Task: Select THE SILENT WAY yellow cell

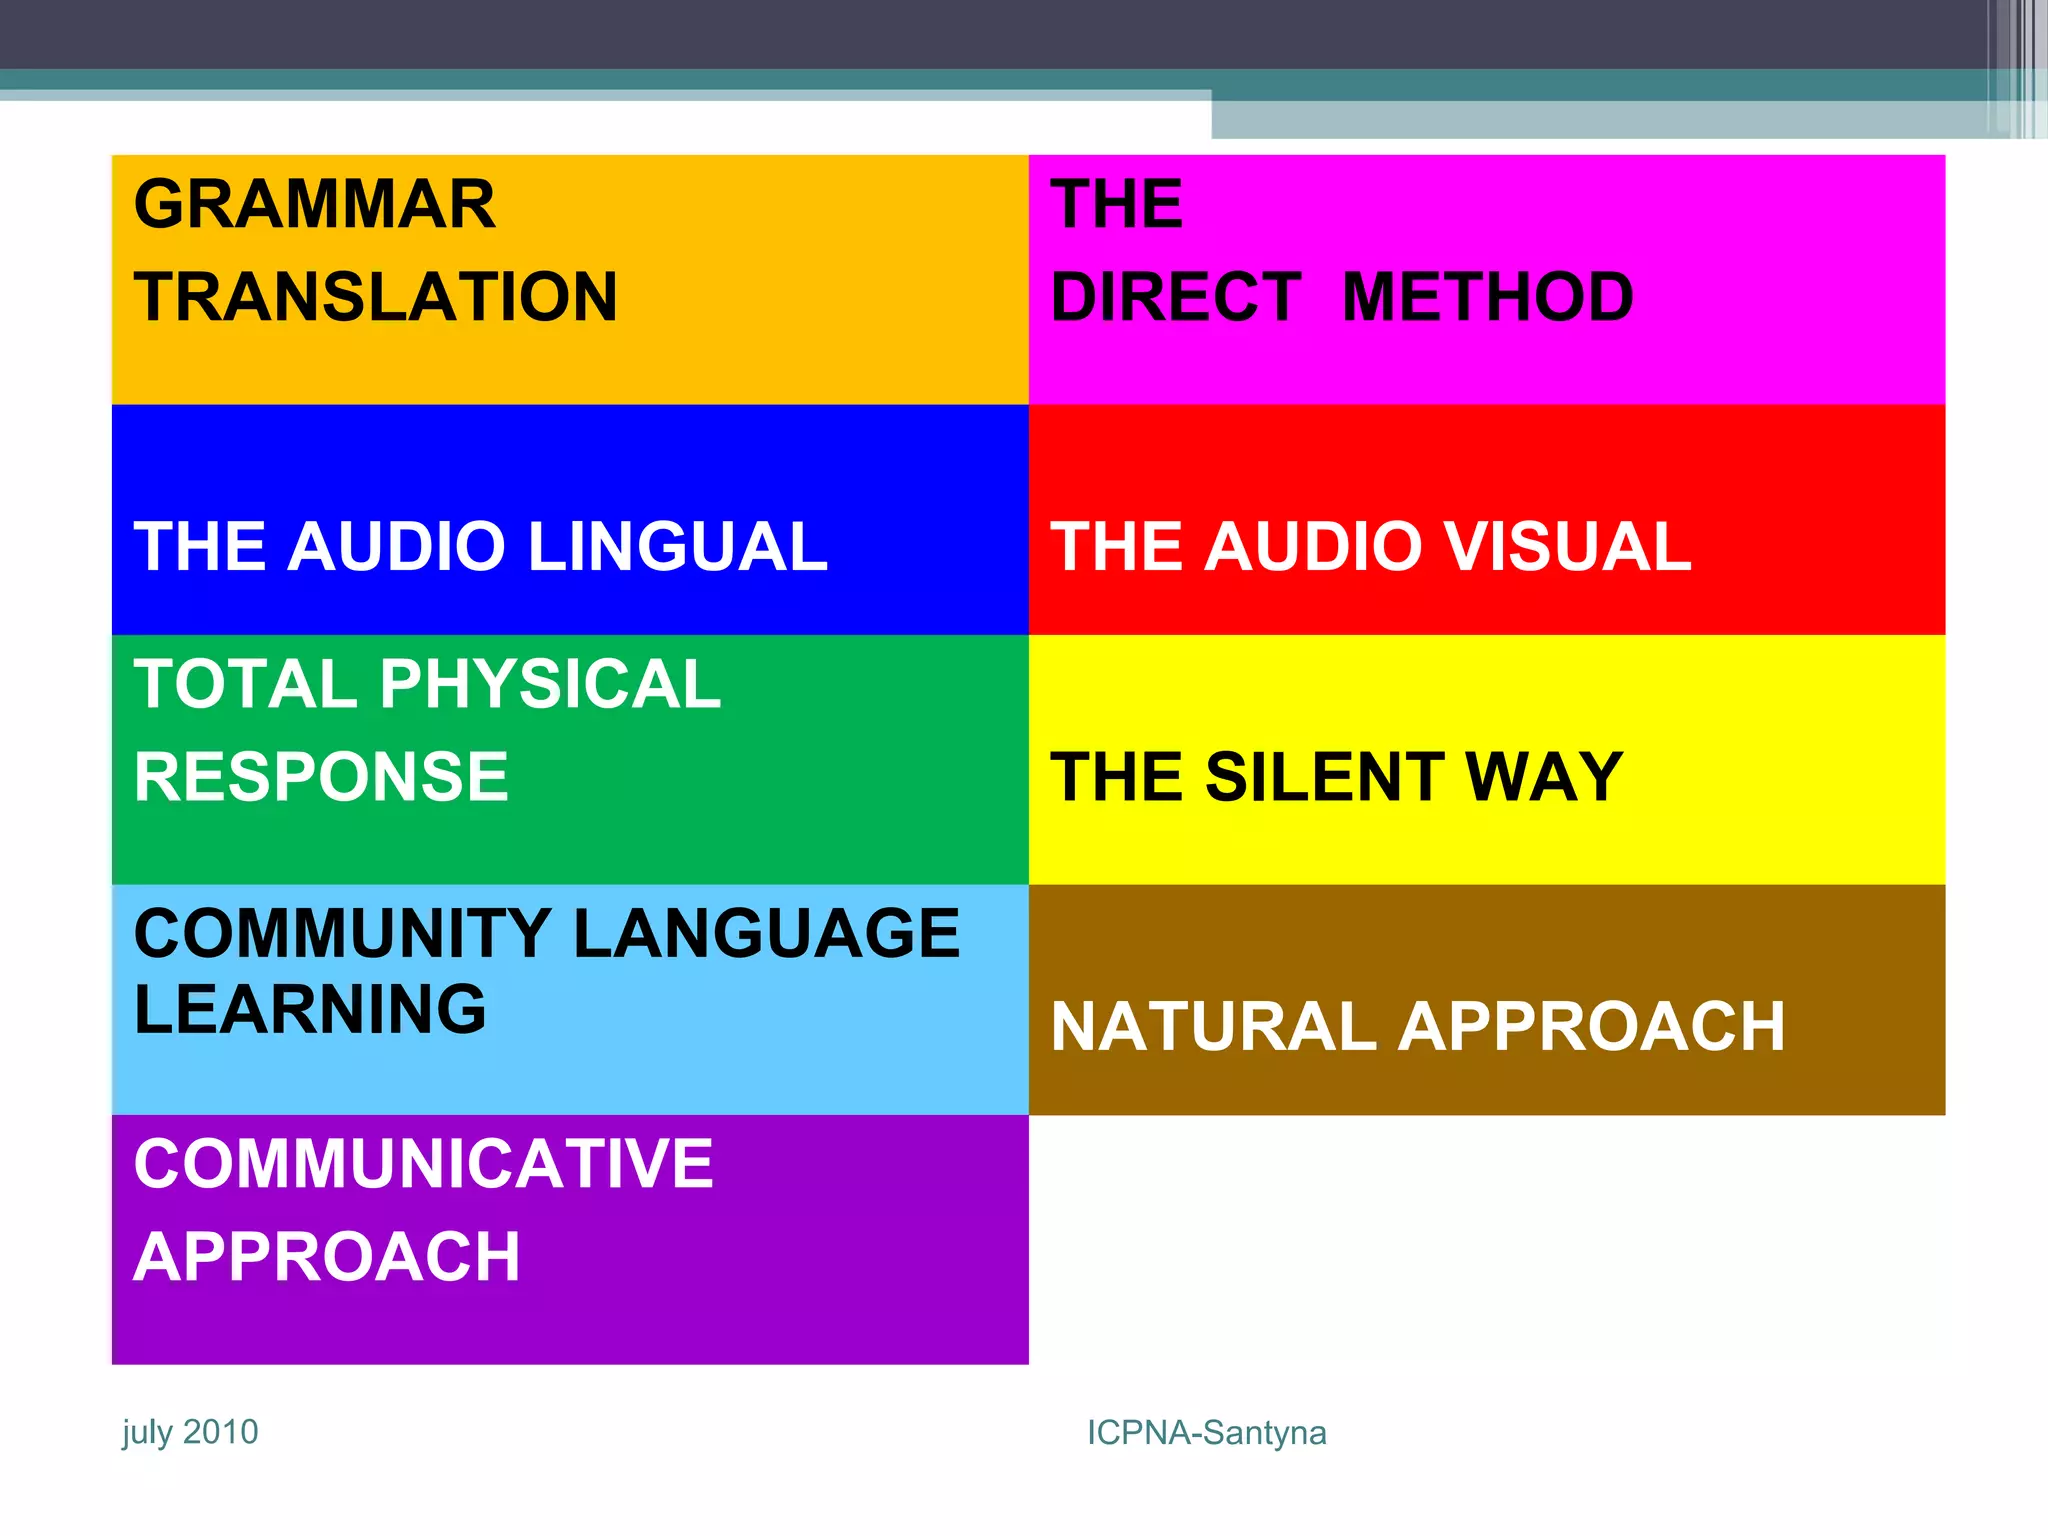Action: tap(1487, 760)
